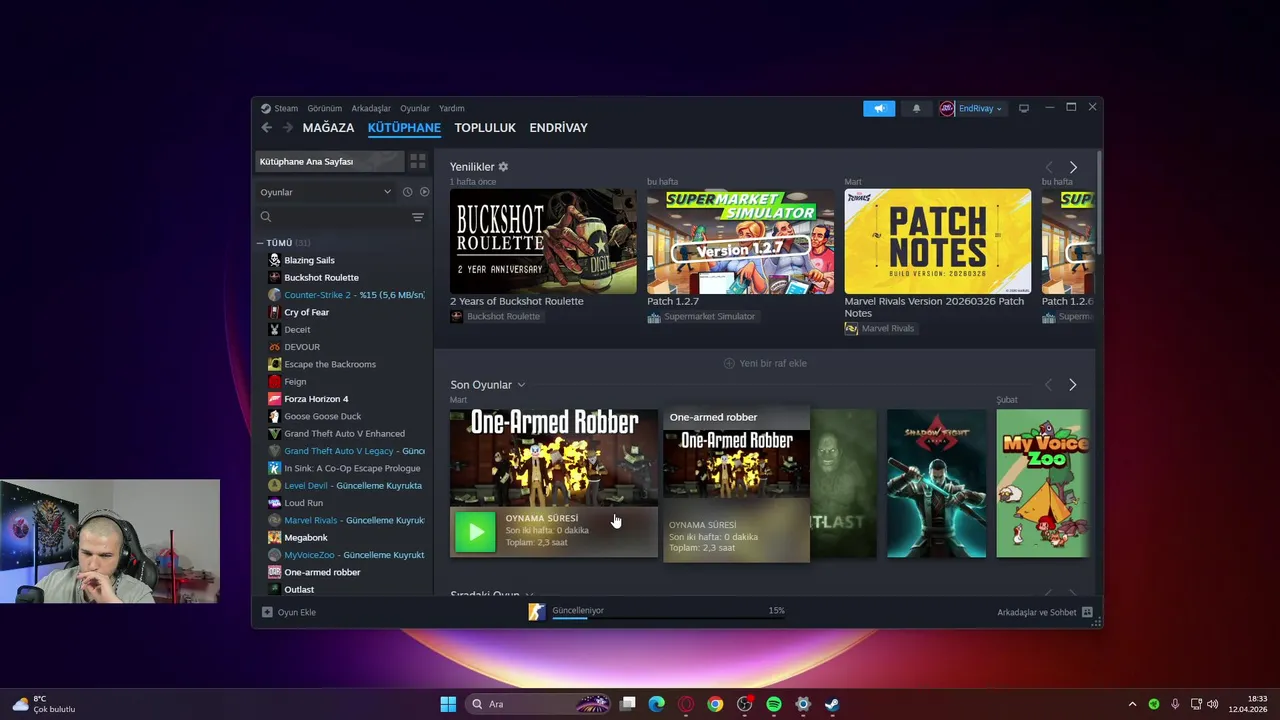This screenshot has height=720, width=1280.
Task: Open Yenilikler settings gear
Action: coord(503,167)
